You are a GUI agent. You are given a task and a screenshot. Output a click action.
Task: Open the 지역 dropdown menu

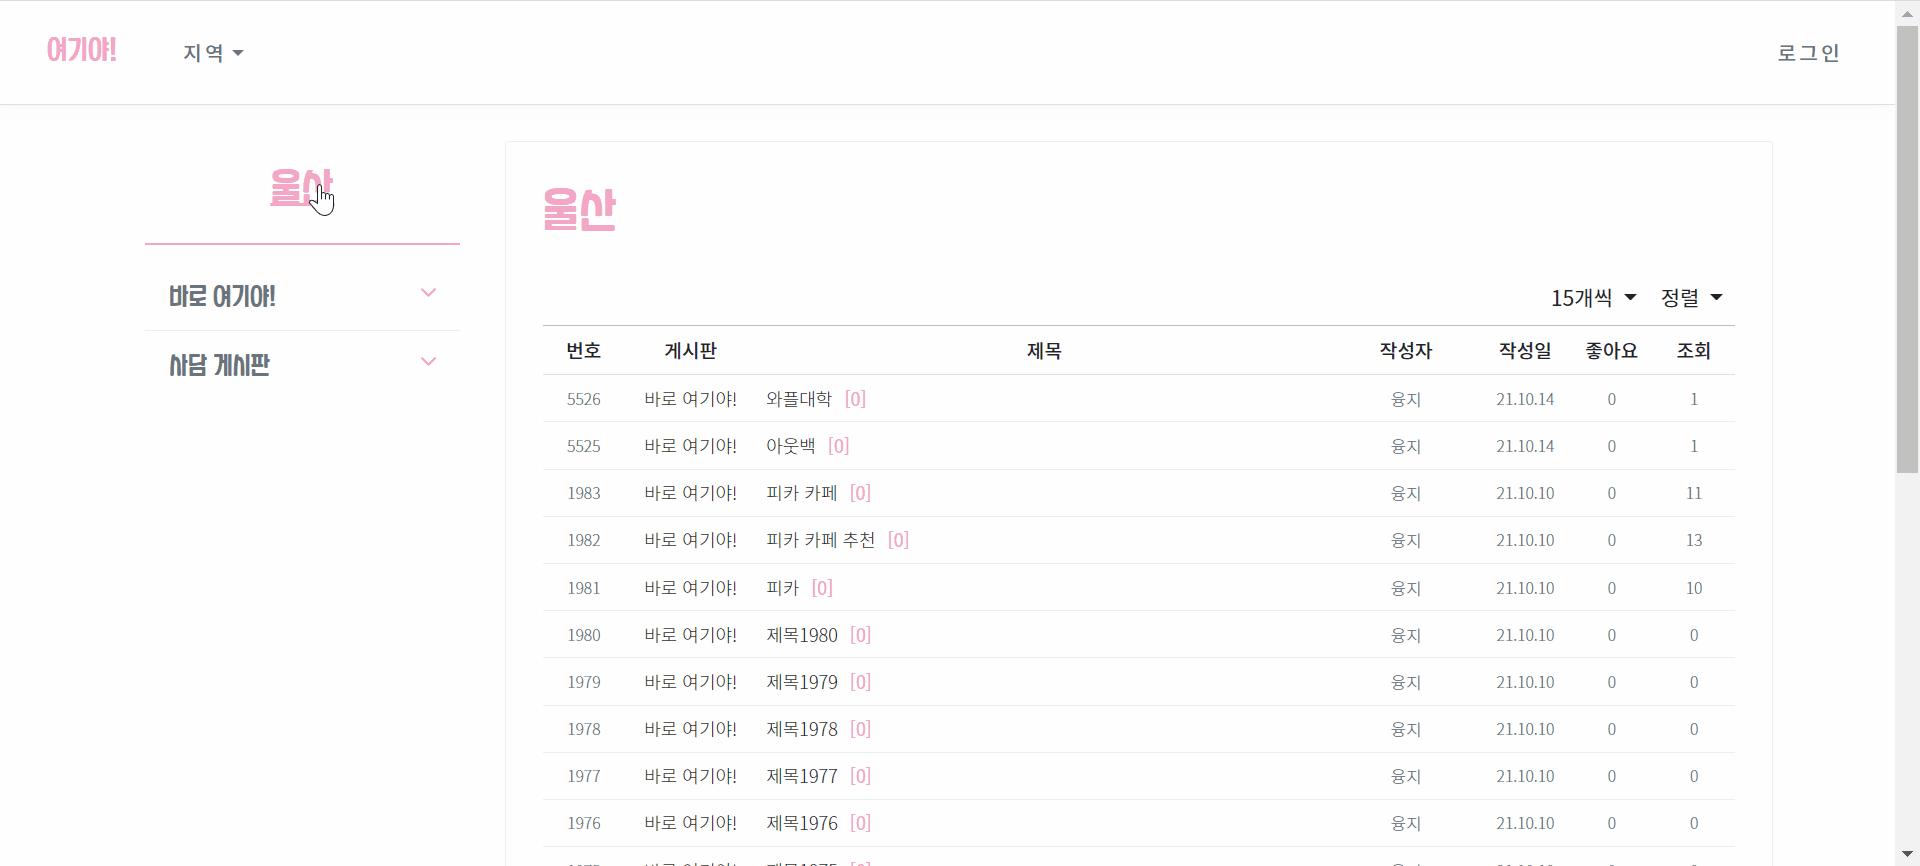[x=213, y=53]
